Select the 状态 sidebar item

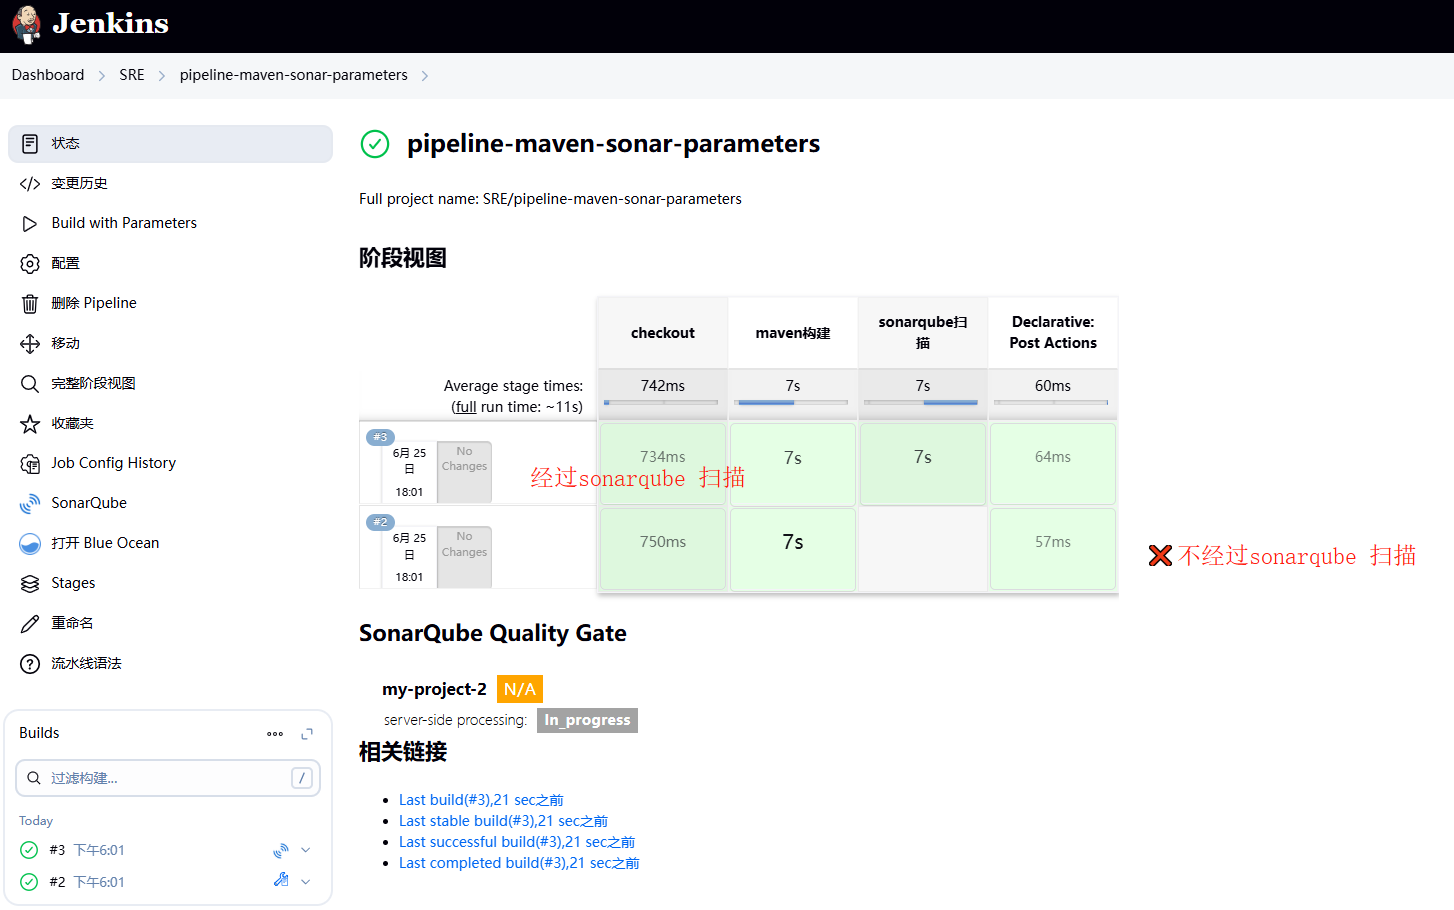170,144
